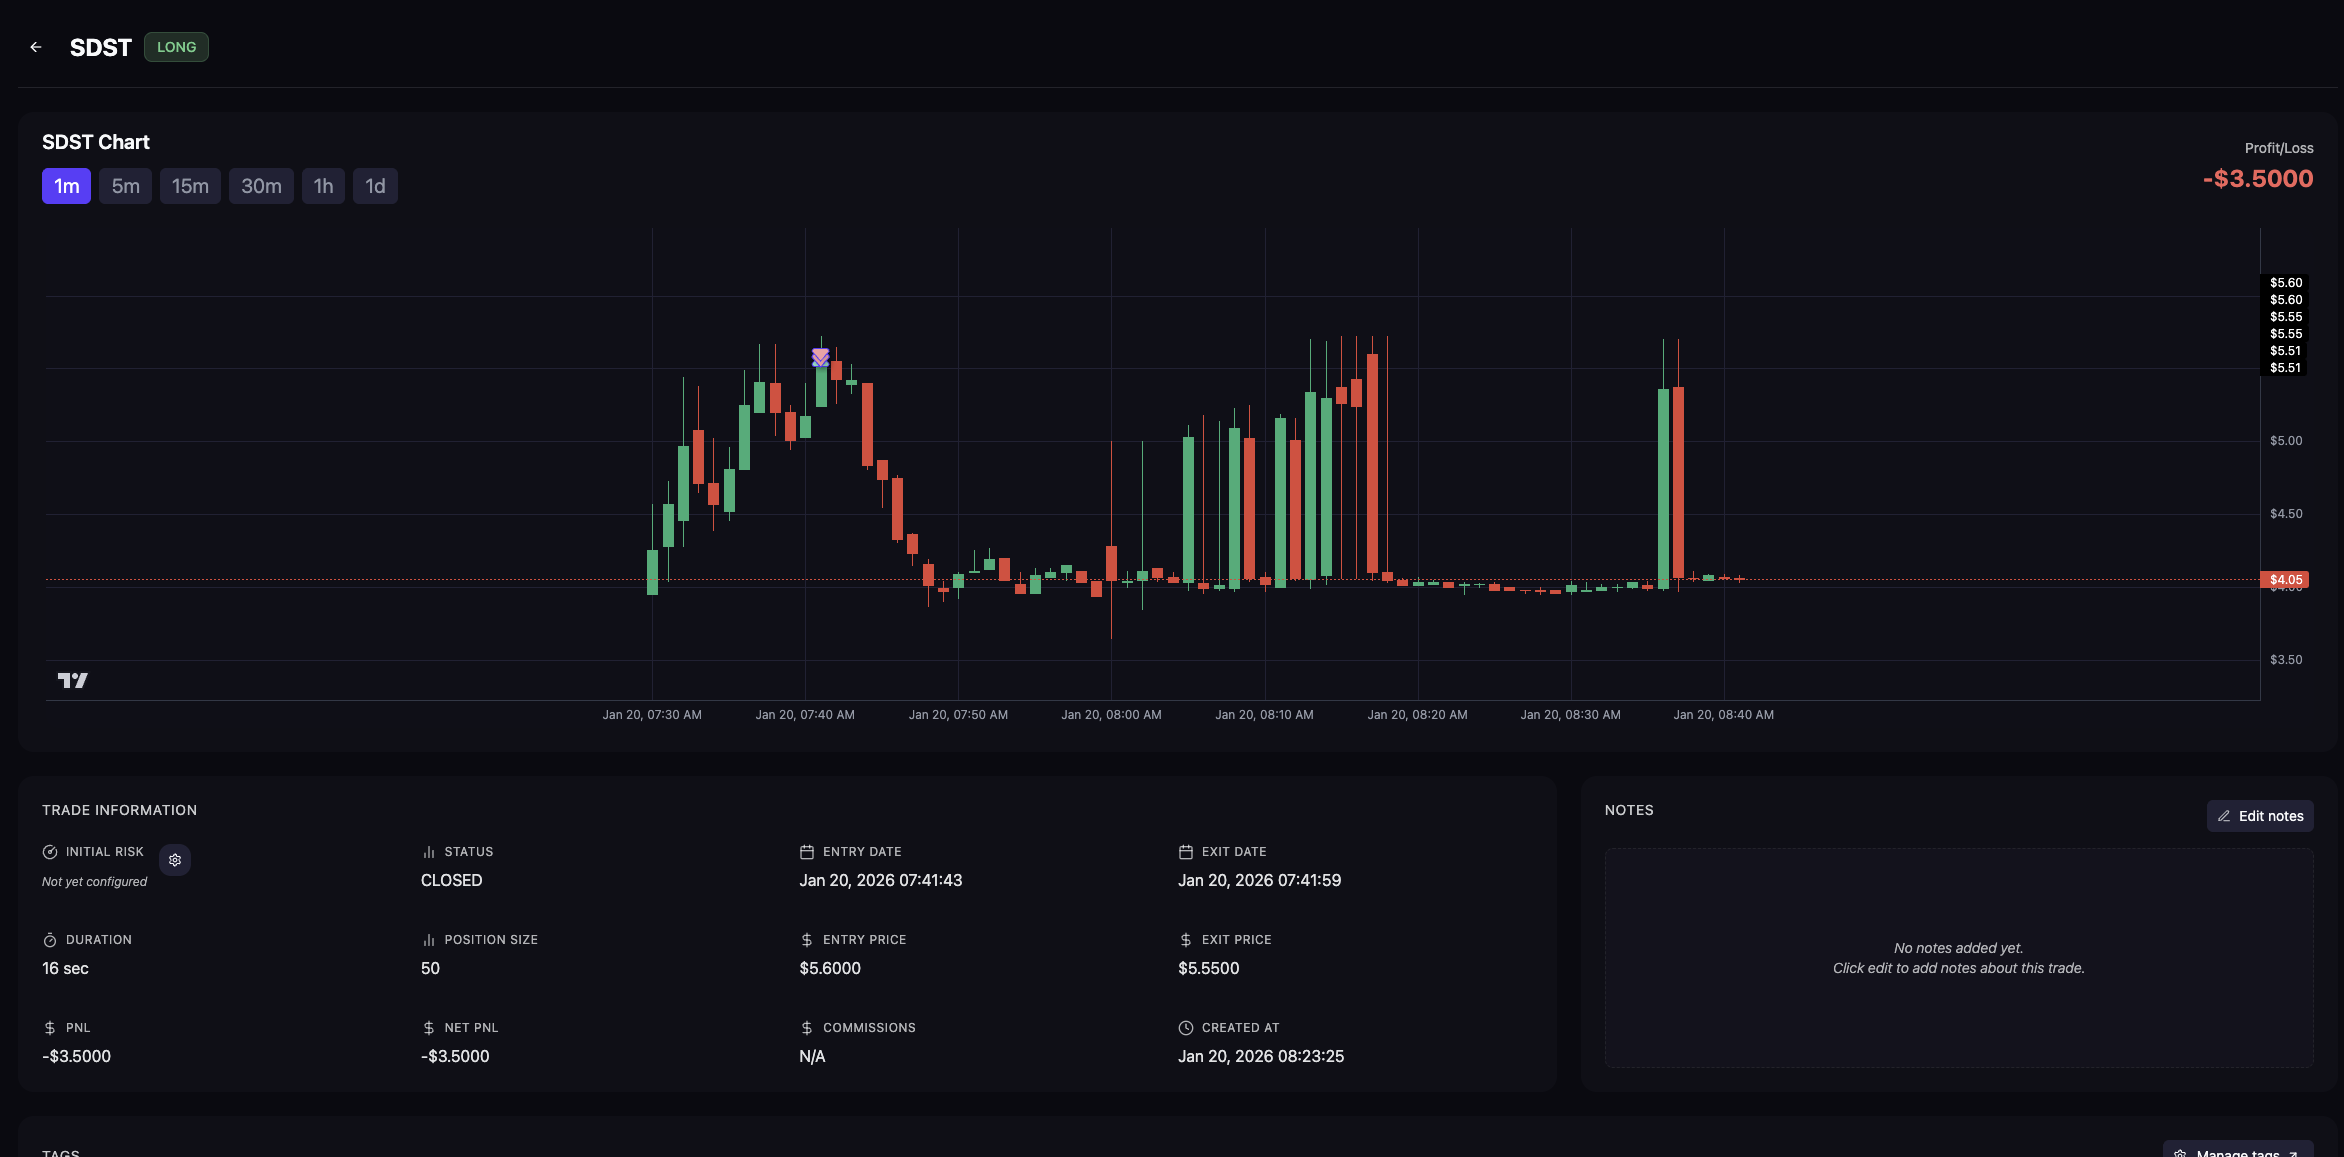Choose the 1h chart interval

pos(323,186)
